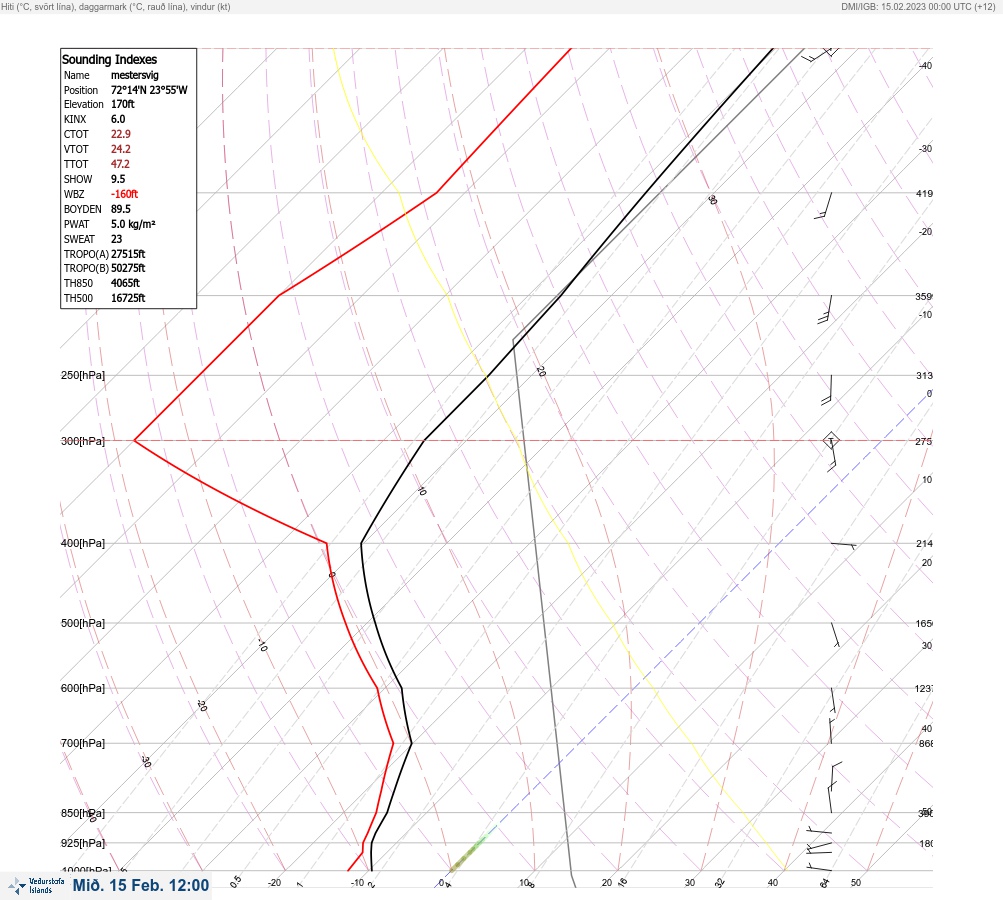Click the 850[hPa] pressure label
Viewport: 1003px width, 900px height.
(x=83, y=813)
